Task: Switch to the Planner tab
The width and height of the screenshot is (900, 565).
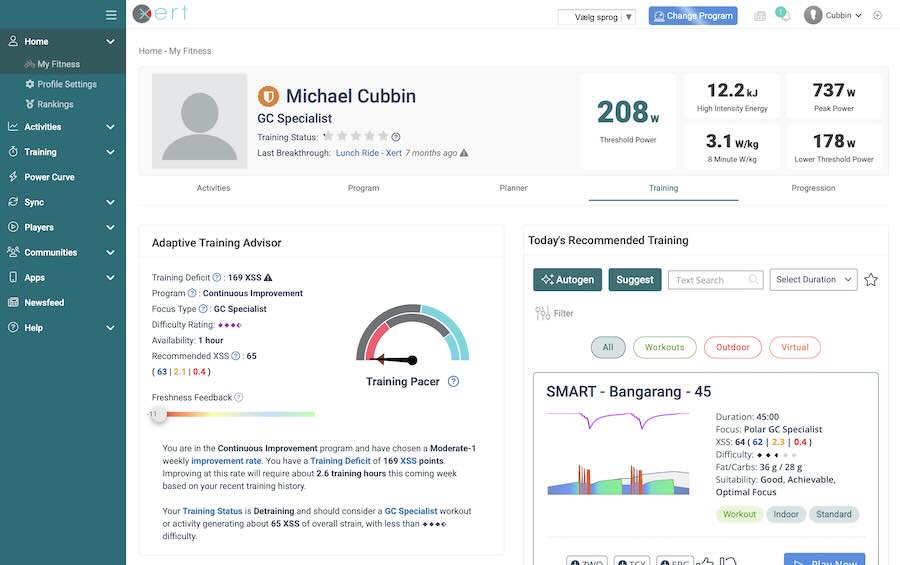Action: click(513, 188)
